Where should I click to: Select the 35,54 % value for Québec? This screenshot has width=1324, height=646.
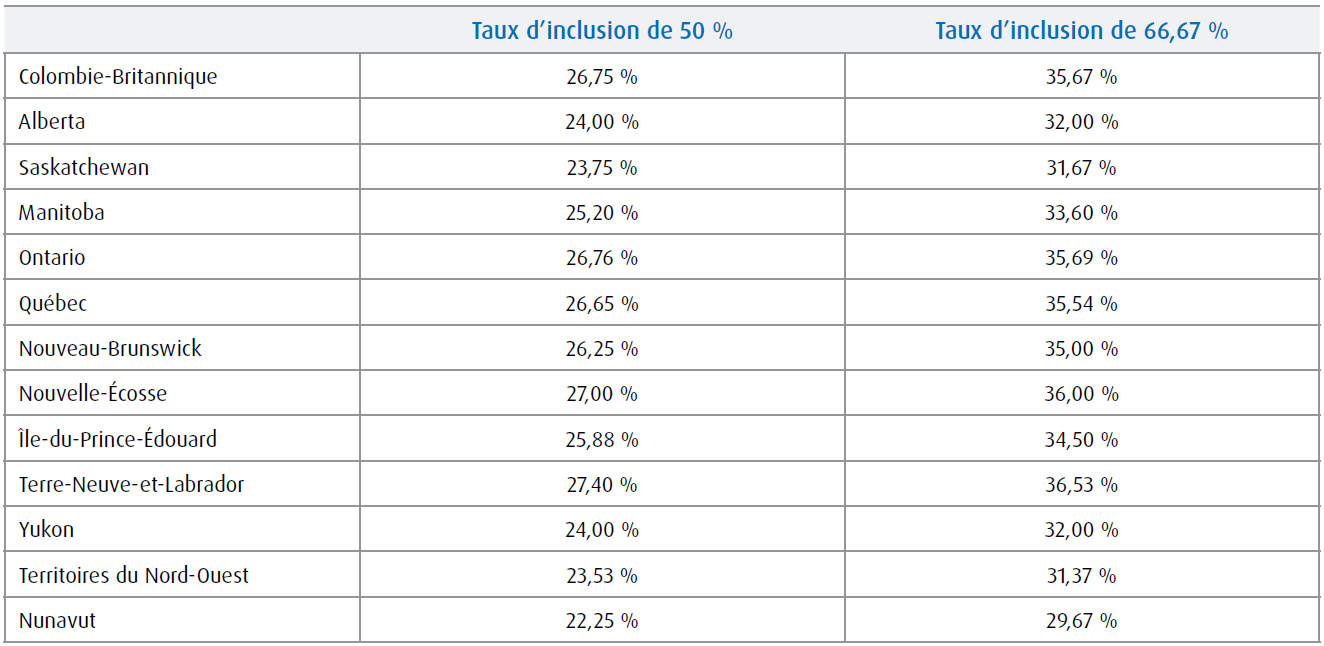(x=1081, y=303)
